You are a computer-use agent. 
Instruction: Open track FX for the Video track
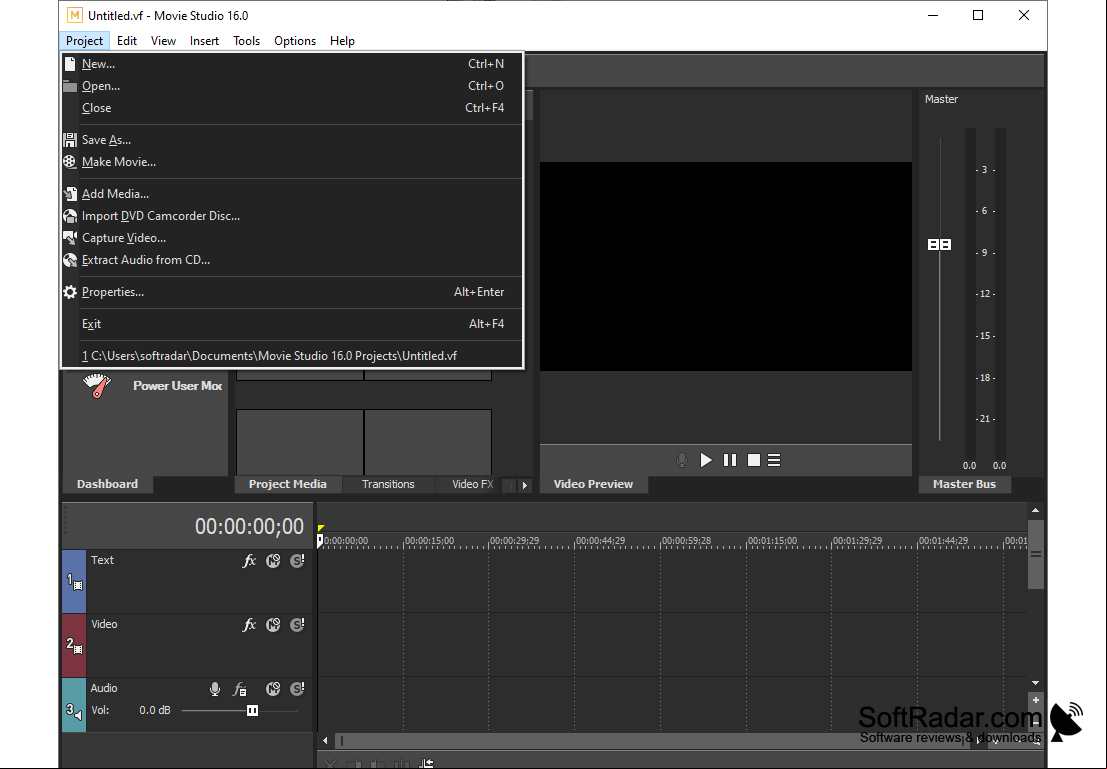point(249,625)
